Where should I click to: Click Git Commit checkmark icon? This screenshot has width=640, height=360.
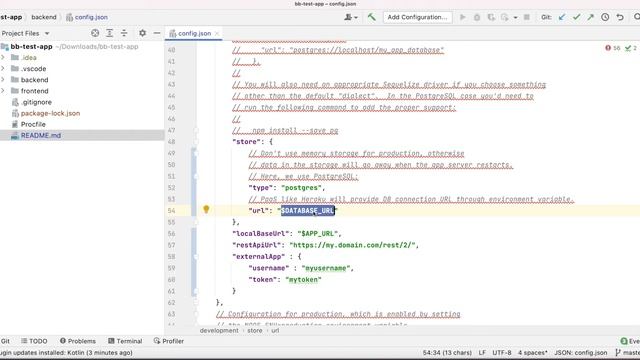point(576,17)
